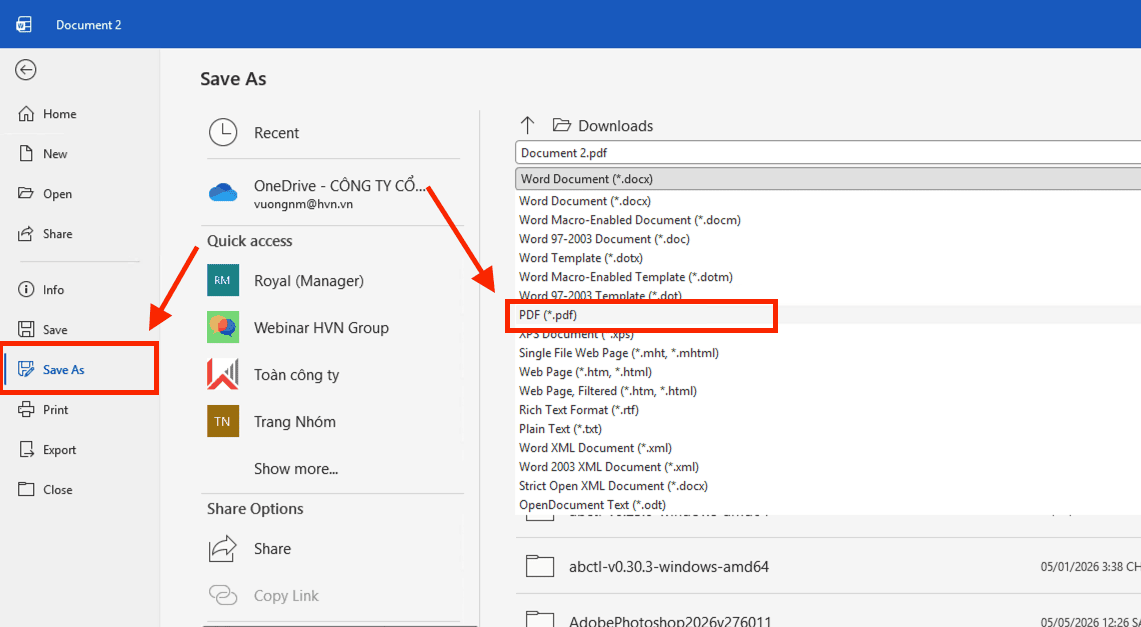Choose the OneDrive company location
Screen dimensions: 1141x627
334,193
